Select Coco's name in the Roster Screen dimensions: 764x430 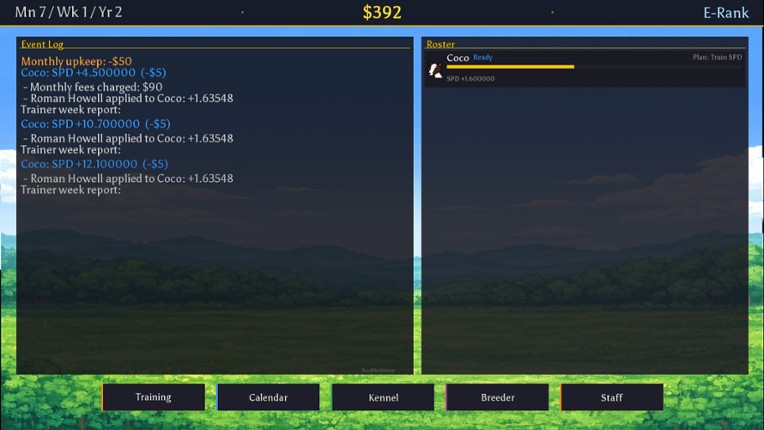click(458, 58)
